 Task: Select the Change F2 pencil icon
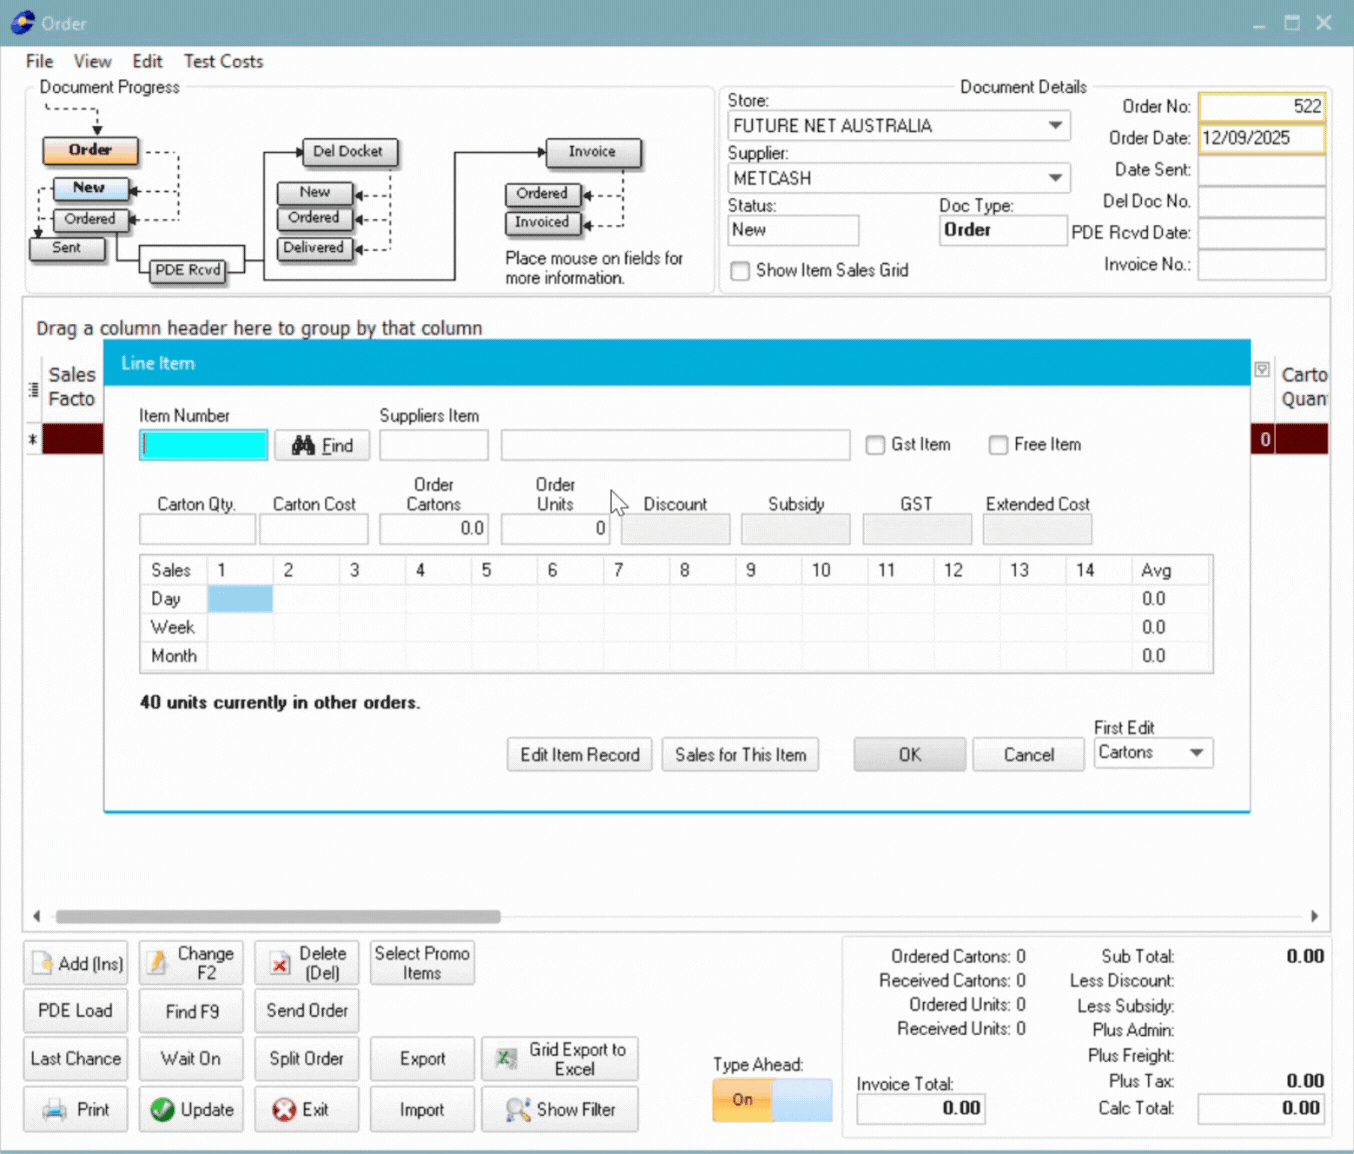157,962
